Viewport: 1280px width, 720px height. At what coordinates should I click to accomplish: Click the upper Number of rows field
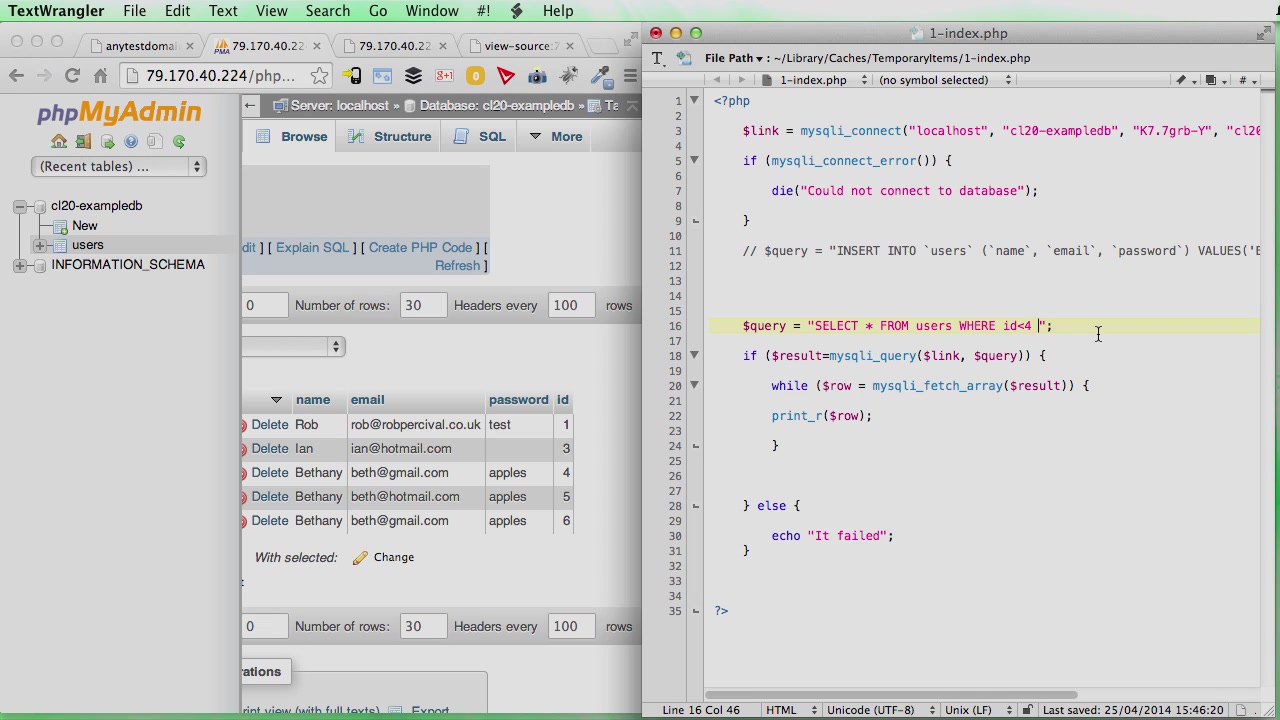tap(423, 306)
